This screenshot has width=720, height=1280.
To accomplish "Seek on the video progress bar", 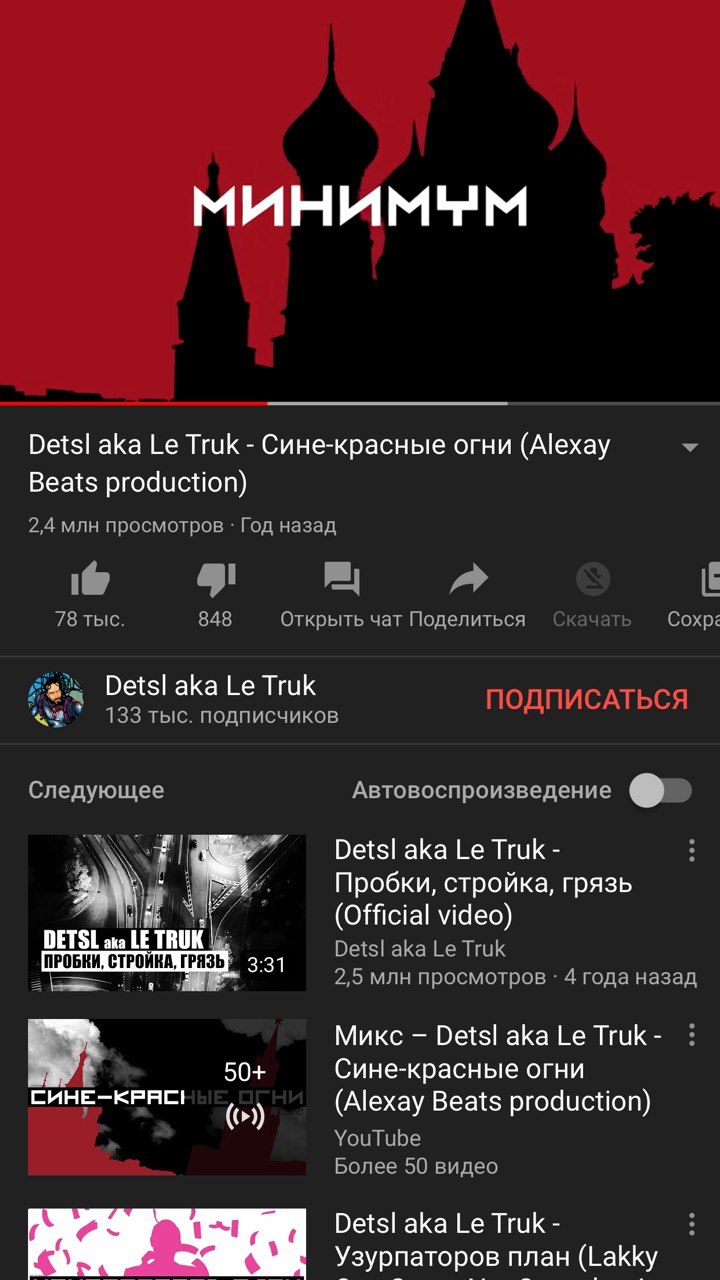I will pyautogui.click(x=360, y=403).
